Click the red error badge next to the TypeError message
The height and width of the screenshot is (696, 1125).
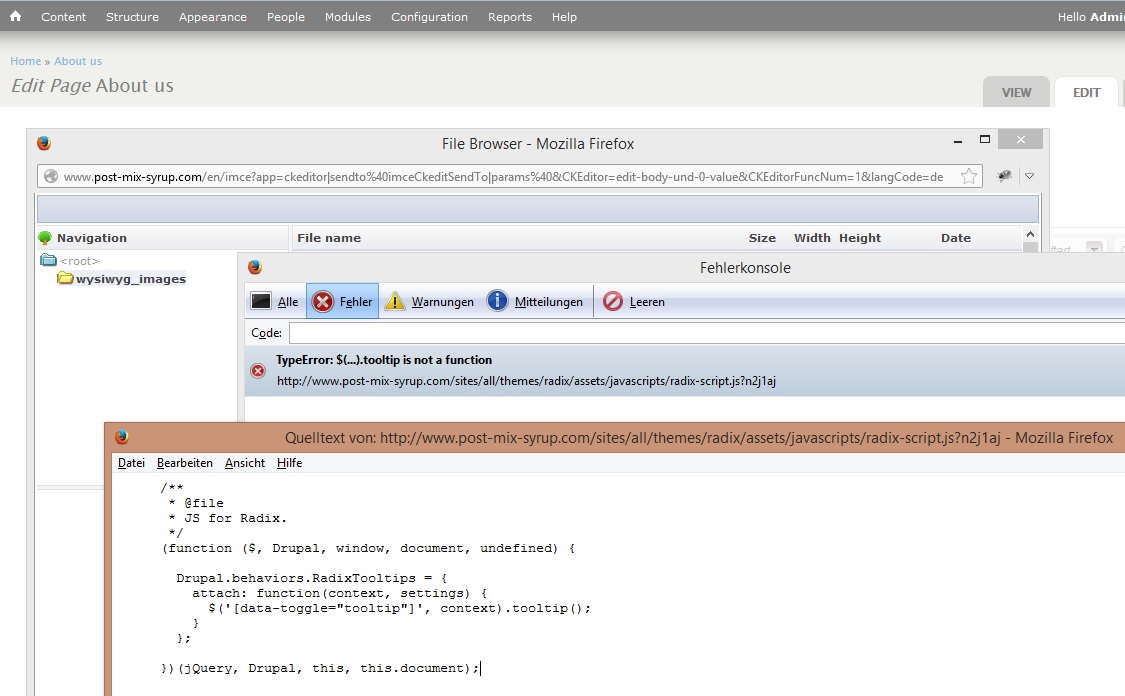[x=258, y=370]
